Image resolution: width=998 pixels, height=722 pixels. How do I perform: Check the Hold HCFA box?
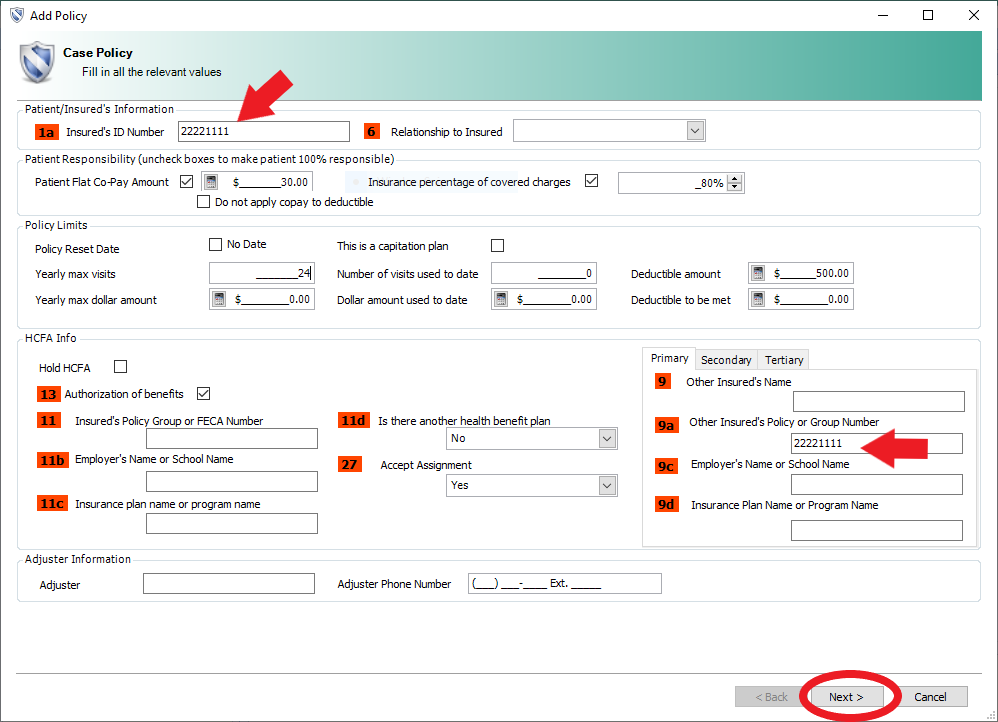coord(121,367)
